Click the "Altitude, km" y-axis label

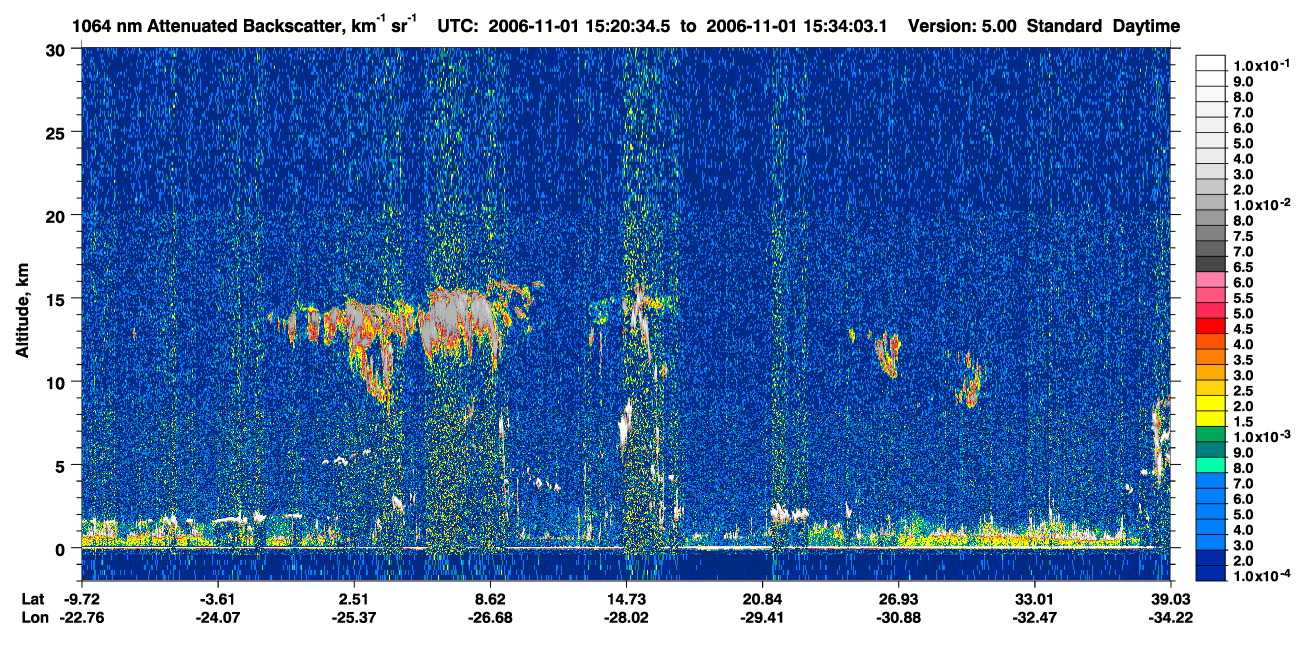point(22,312)
